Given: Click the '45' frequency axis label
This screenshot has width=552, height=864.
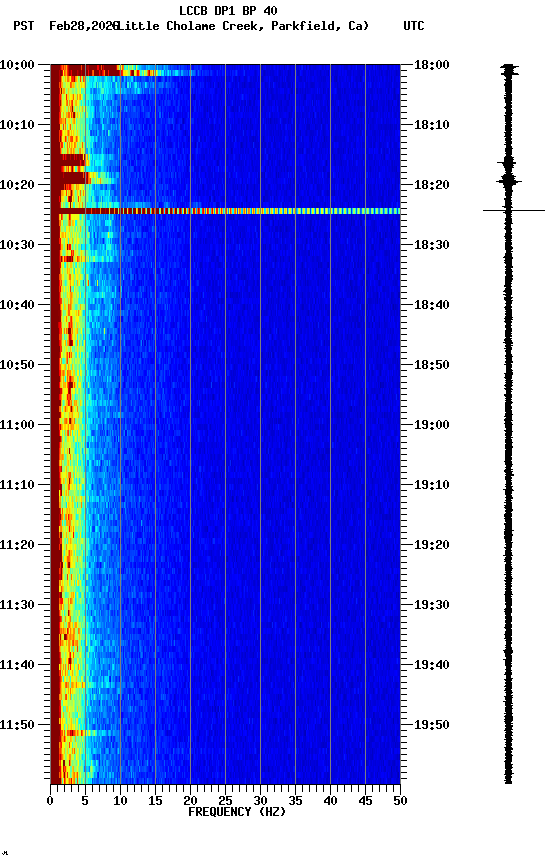Looking at the screenshot, I should click(365, 801).
